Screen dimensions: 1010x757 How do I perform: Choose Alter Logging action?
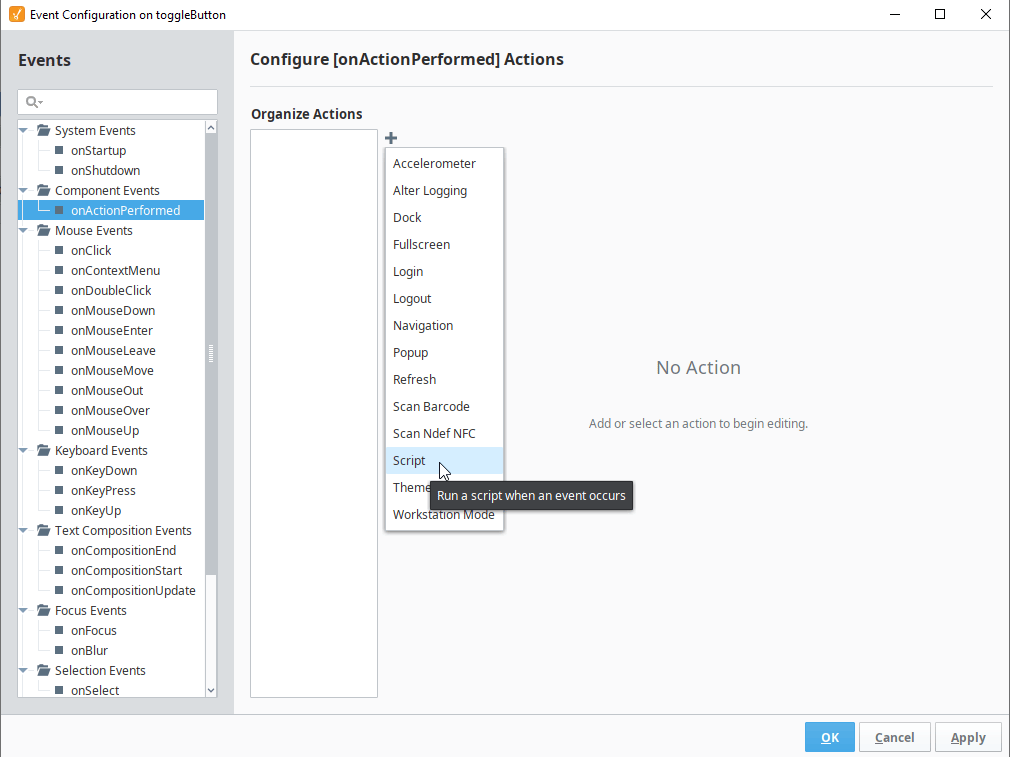click(444, 191)
